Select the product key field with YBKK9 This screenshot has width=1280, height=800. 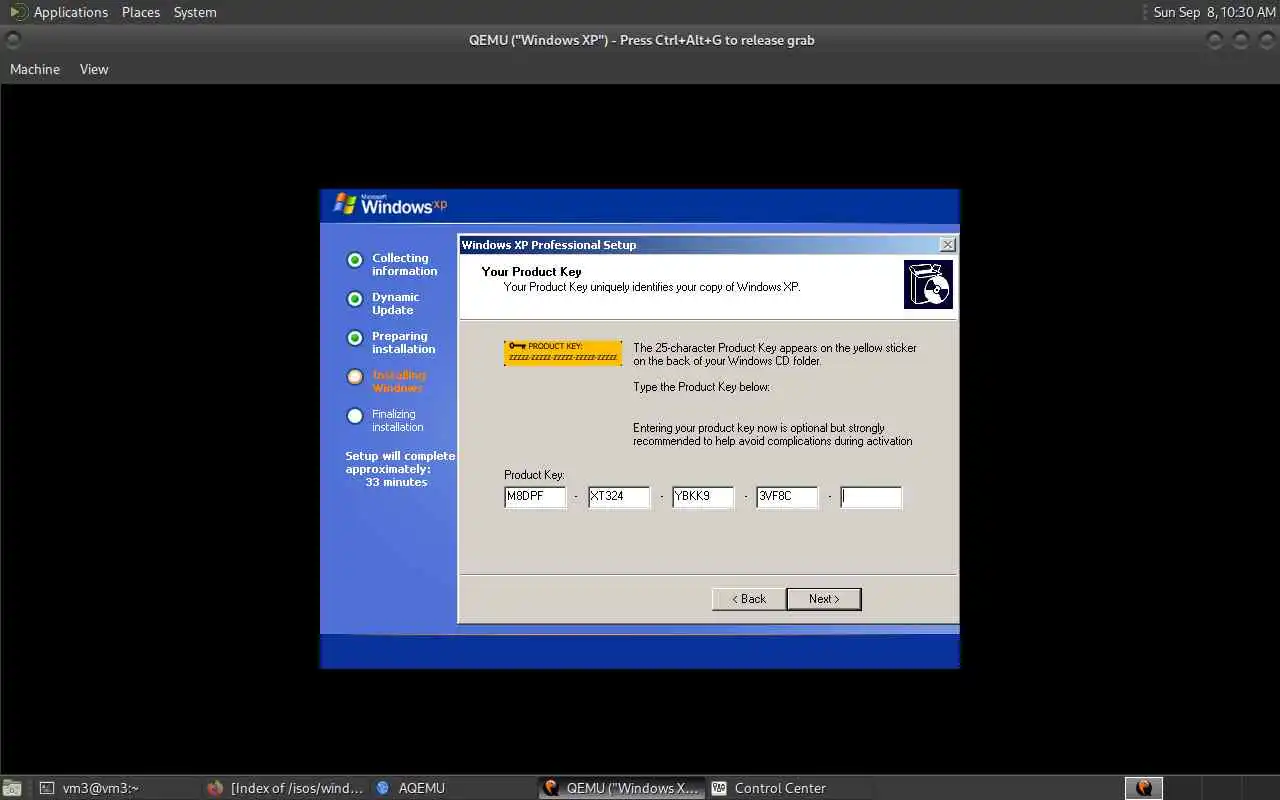(703, 496)
